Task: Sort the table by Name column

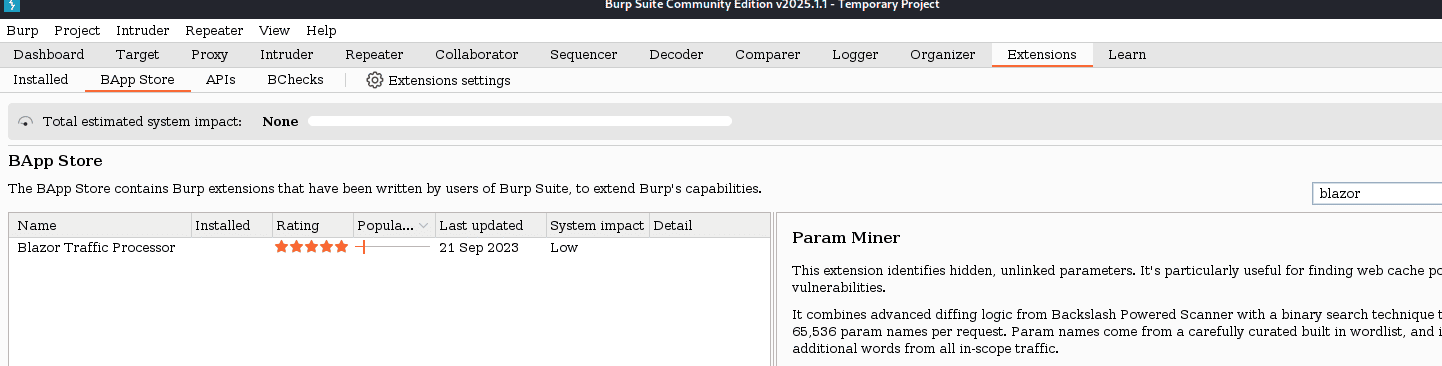Action: click(100, 226)
